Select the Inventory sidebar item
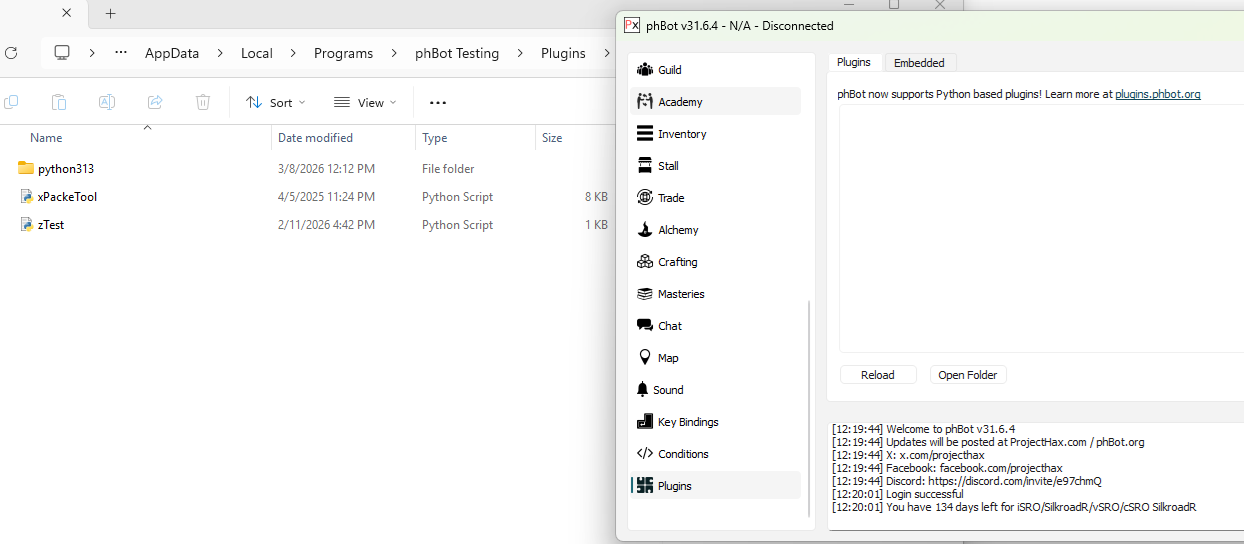 pos(681,134)
